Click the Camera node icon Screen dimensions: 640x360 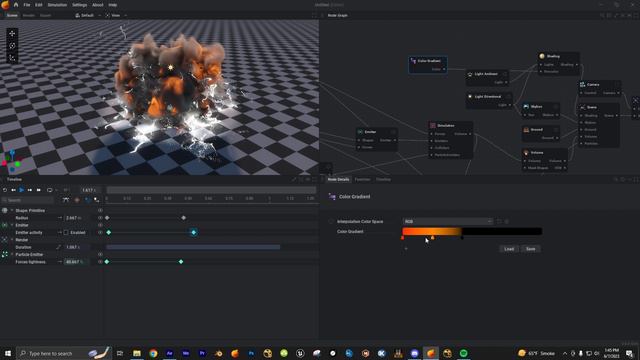coord(583,84)
